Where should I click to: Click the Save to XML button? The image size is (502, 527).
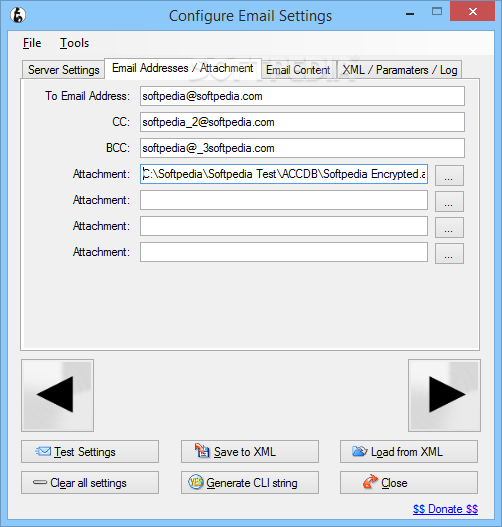point(250,452)
